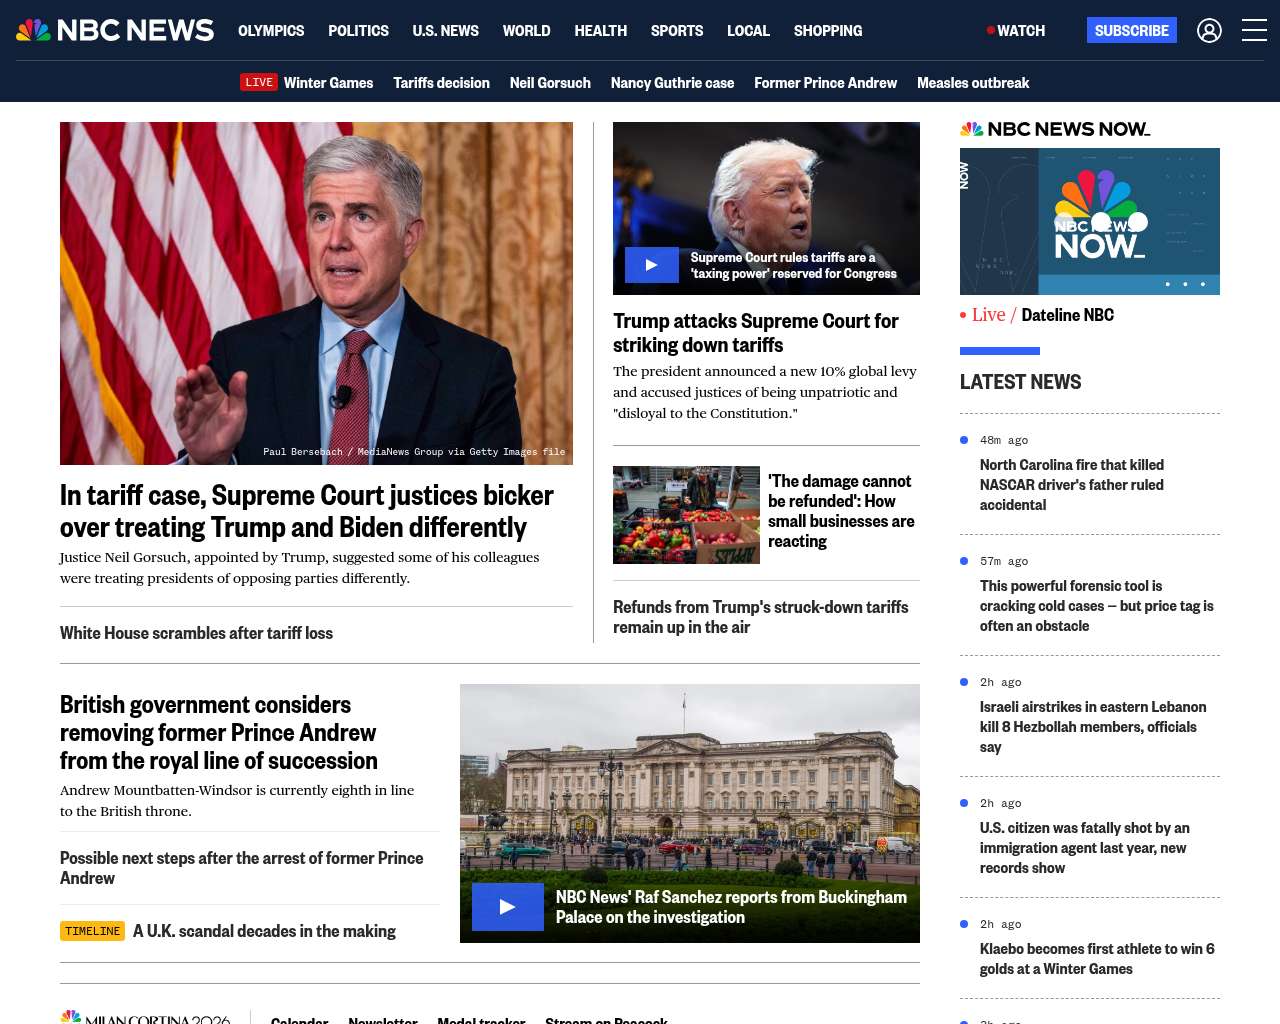Read the Gorsuch tariff case headline
This screenshot has width=1280, height=1024.
pos(306,511)
